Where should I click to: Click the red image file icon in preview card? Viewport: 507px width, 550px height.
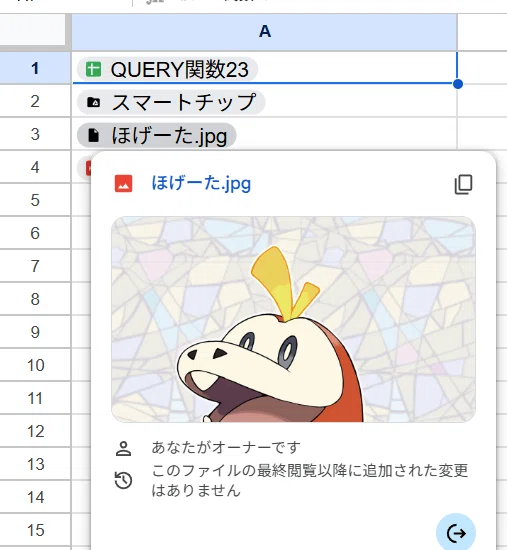point(124,183)
